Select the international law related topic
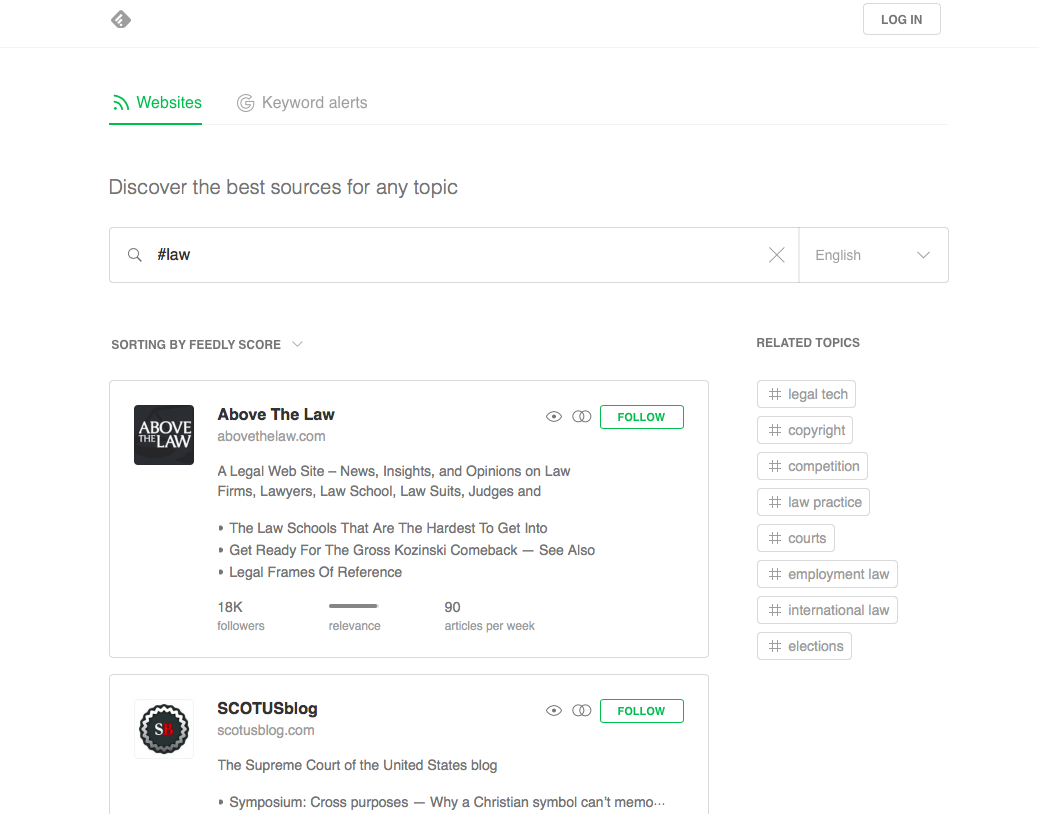This screenshot has height=814, width=1039. point(827,610)
